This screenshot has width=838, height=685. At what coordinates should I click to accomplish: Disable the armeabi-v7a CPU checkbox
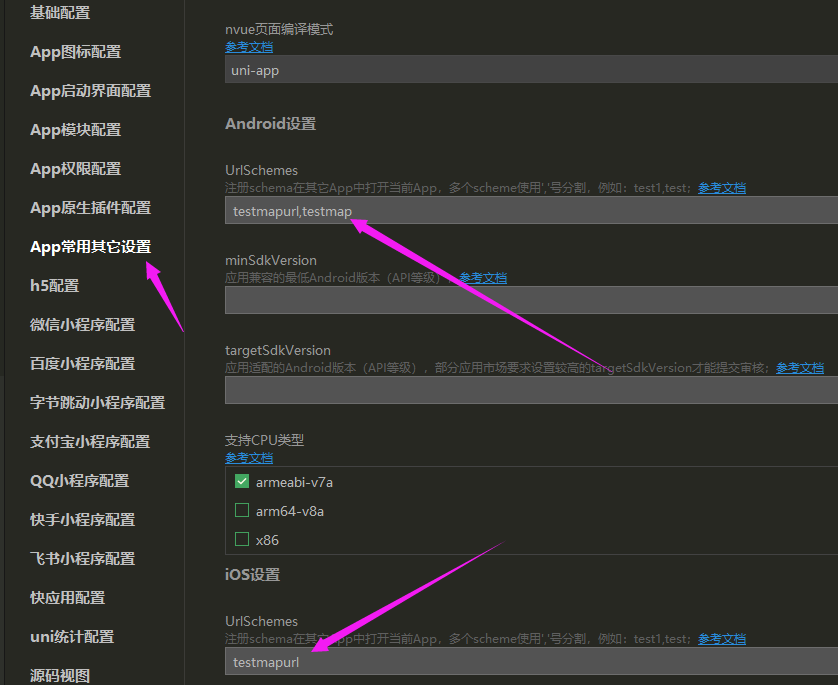241,481
